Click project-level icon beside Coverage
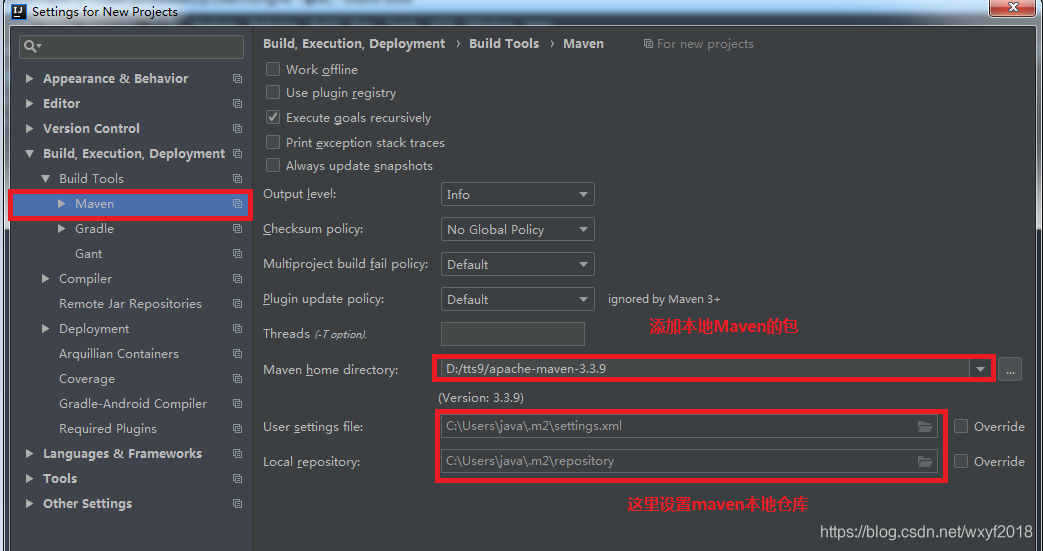1043x551 pixels. click(x=237, y=379)
